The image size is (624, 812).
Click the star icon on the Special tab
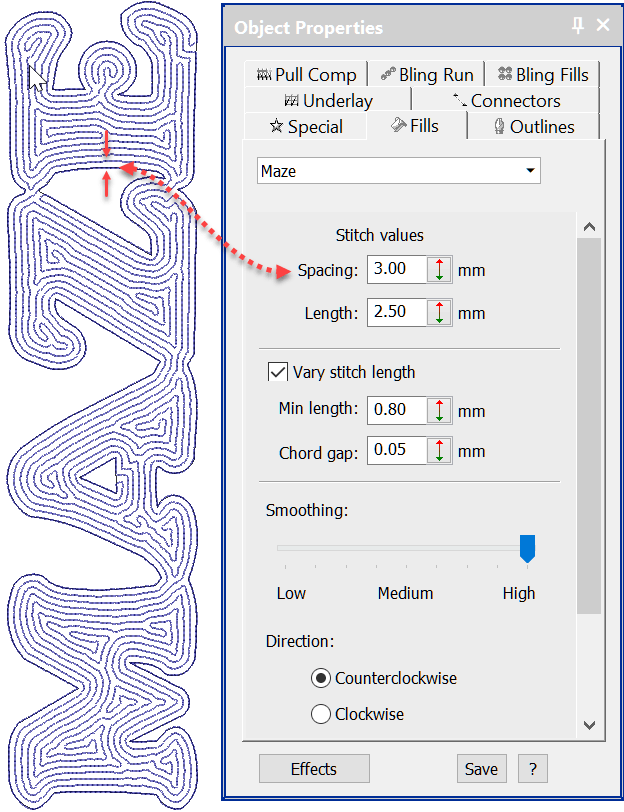(x=277, y=126)
